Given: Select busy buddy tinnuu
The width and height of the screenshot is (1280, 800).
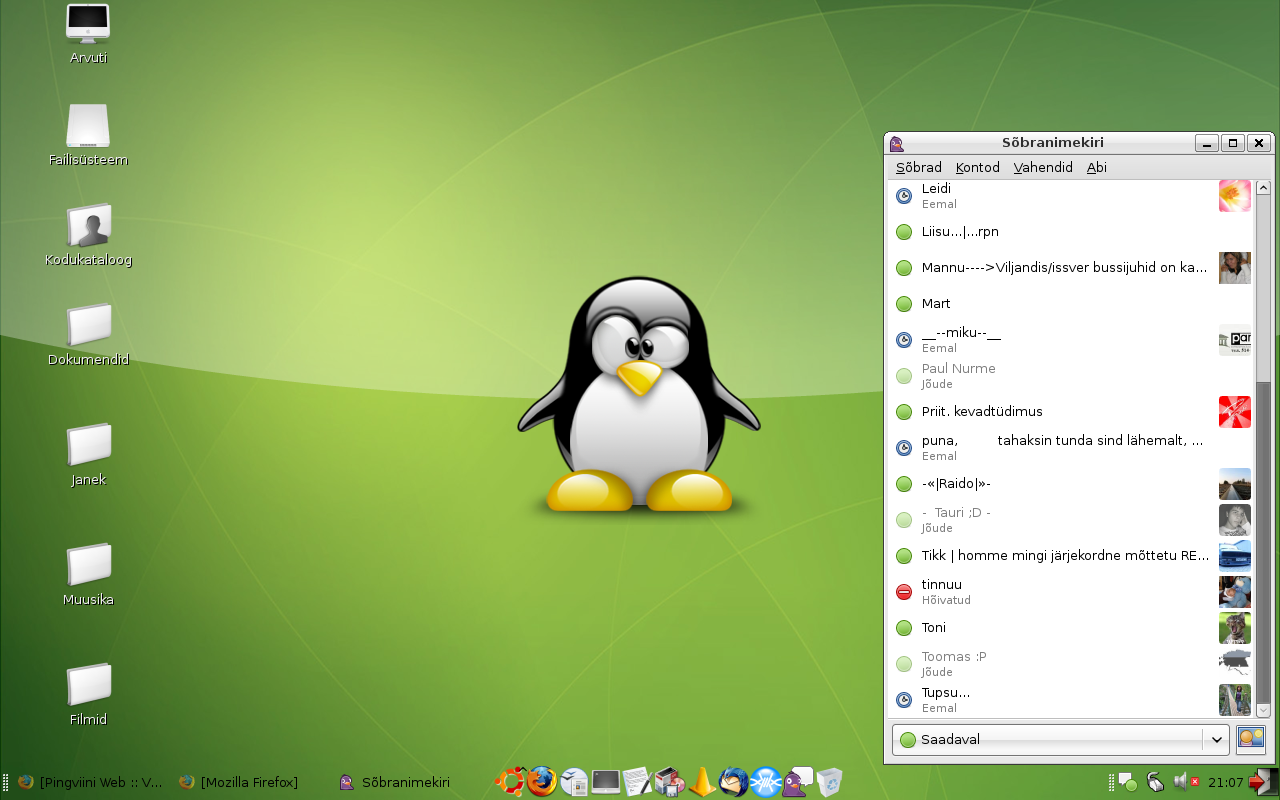Looking at the screenshot, I should point(1070,592).
